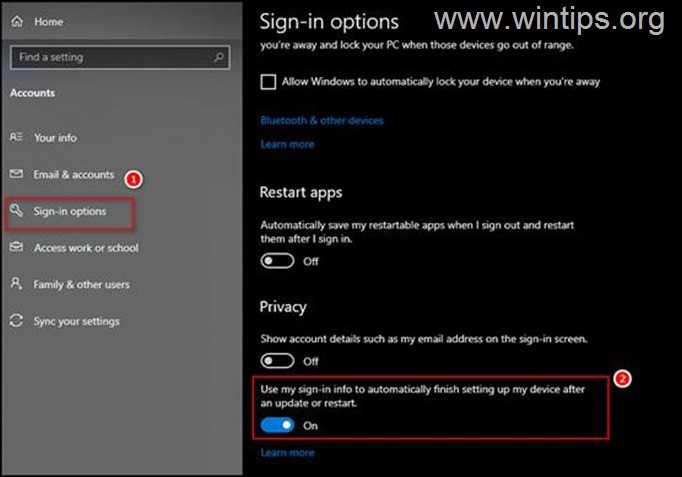The image size is (682, 477).
Task: Click Learn more below sign-in info toggle
Action: coord(287,453)
